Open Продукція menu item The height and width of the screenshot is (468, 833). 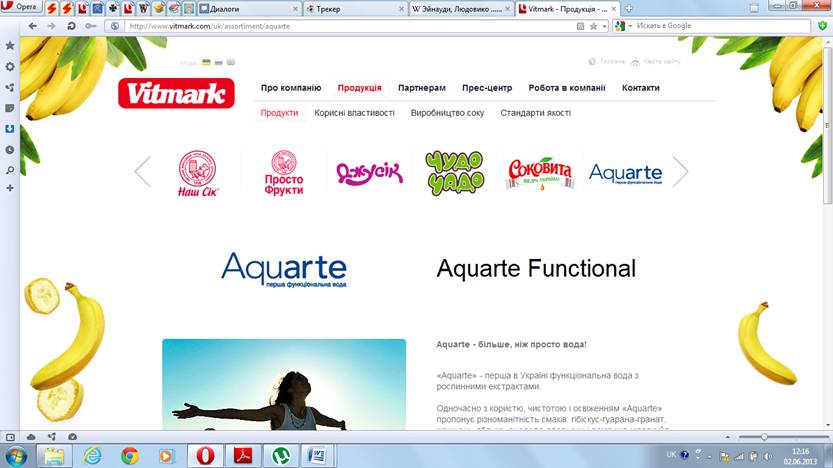tap(360, 88)
